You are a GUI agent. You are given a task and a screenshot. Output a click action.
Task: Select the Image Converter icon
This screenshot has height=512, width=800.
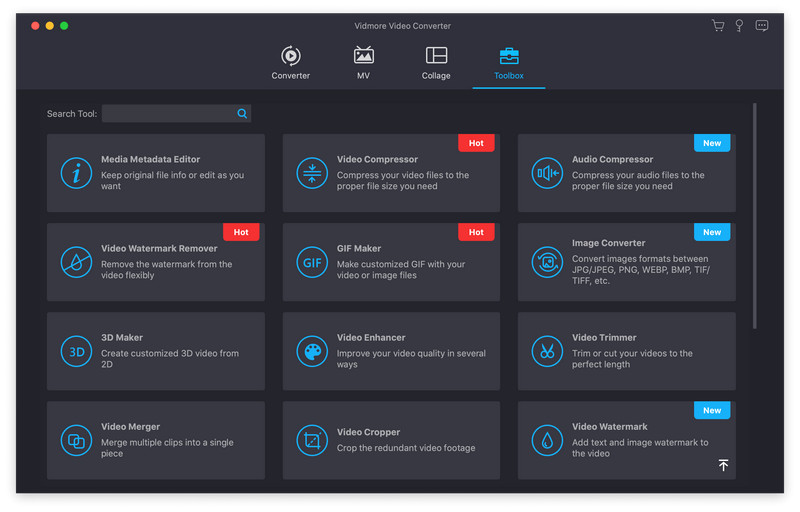pyautogui.click(x=547, y=262)
